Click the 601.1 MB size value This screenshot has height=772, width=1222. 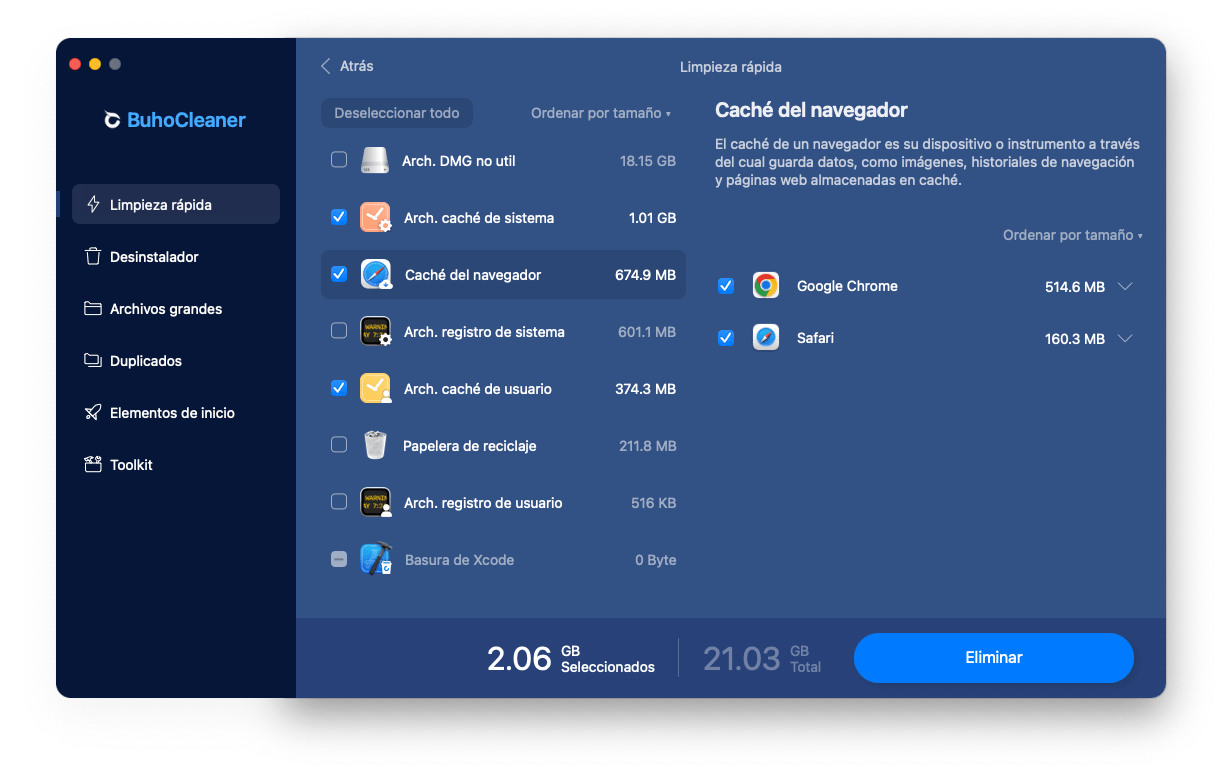(647, 332)
